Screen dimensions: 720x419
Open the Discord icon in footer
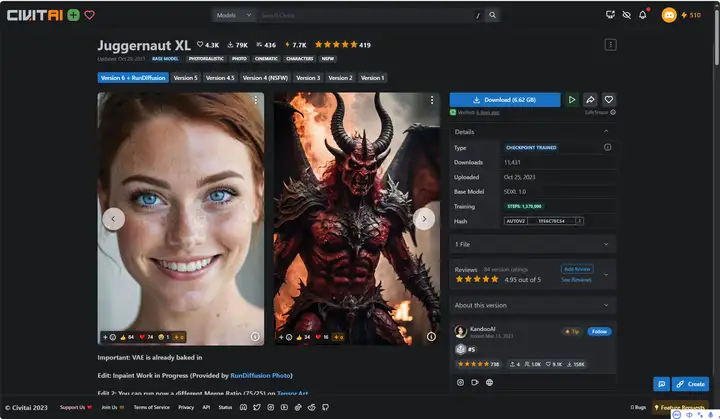click(x=243, y=408)
